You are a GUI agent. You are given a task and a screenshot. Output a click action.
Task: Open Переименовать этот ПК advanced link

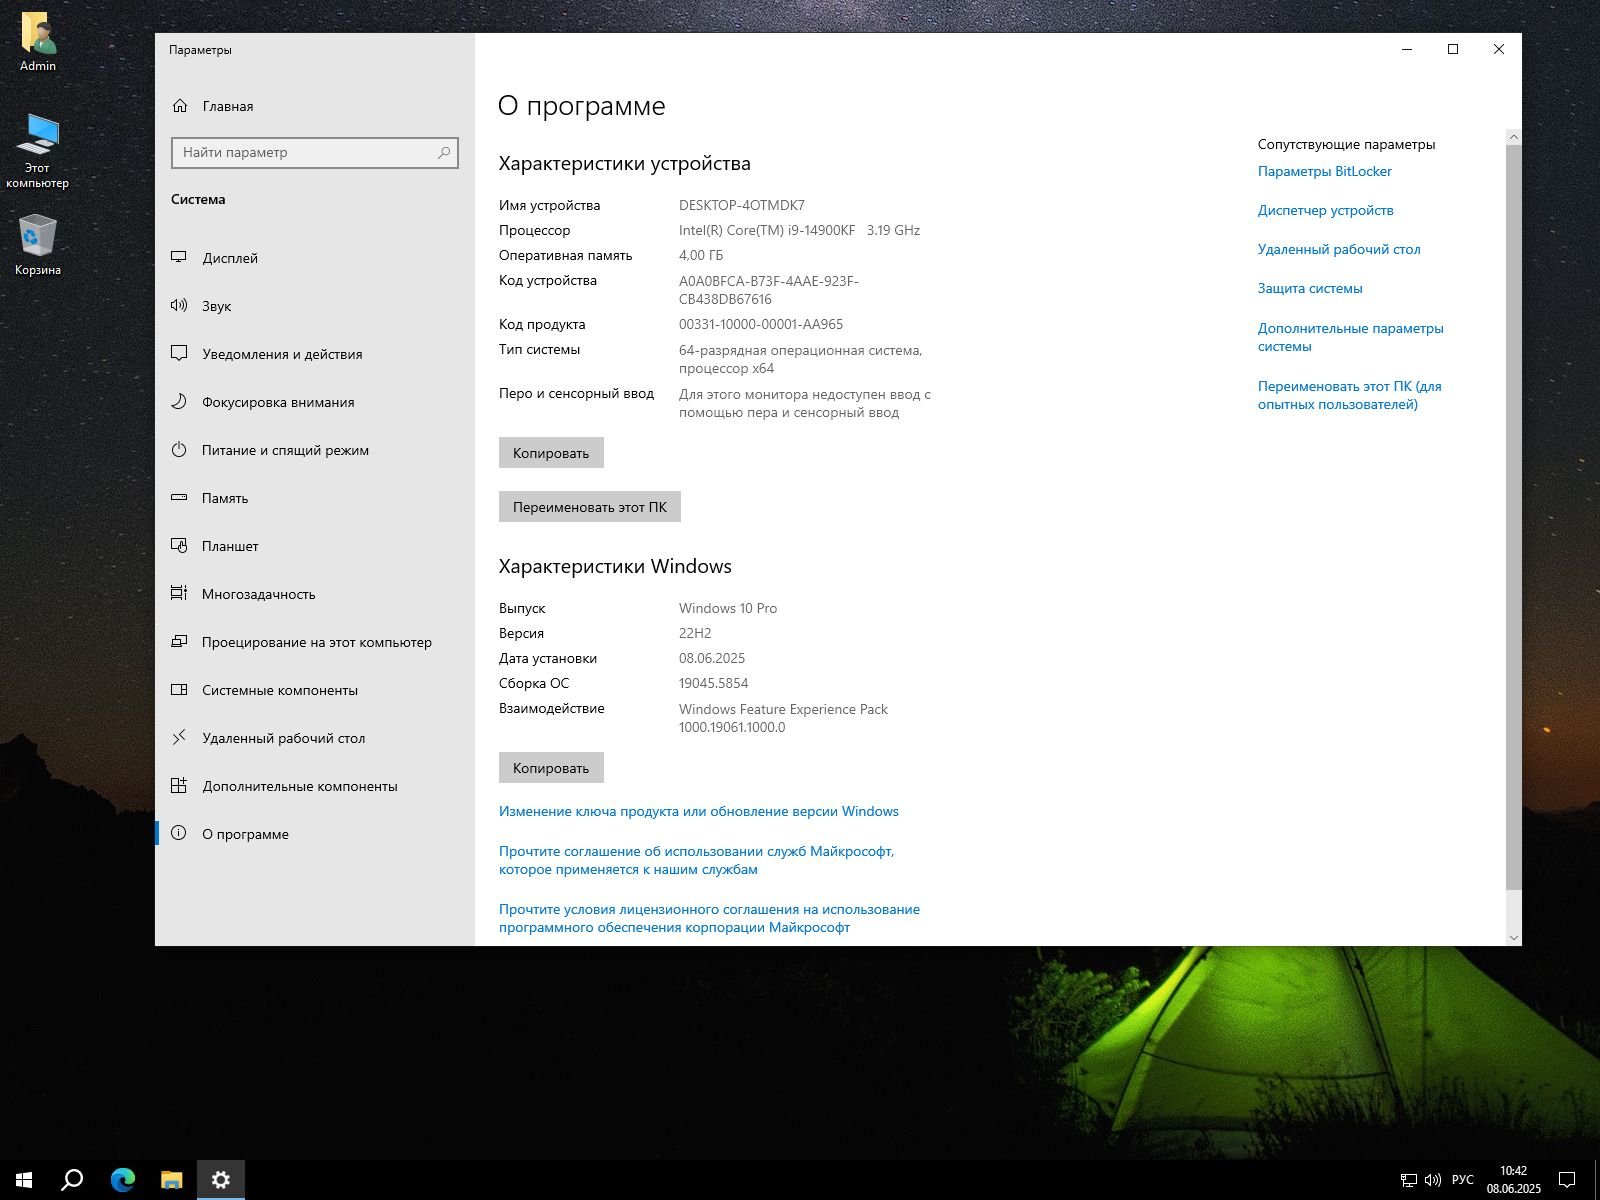click(1349, 395)
